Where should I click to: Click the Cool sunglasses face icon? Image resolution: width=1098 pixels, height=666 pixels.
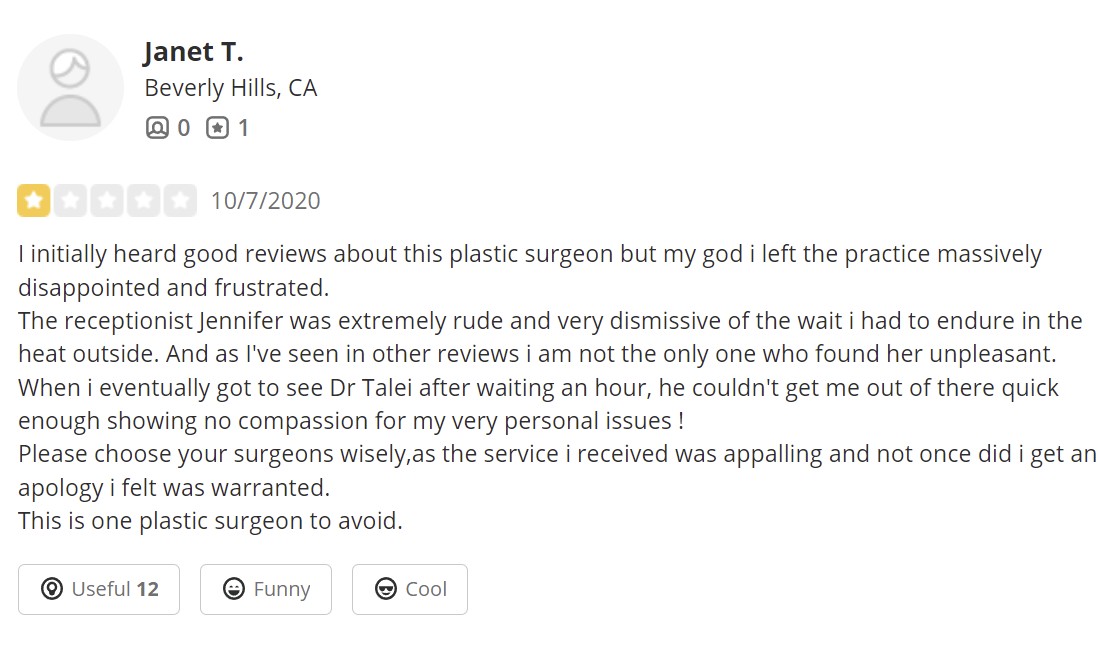coord(386,589)
